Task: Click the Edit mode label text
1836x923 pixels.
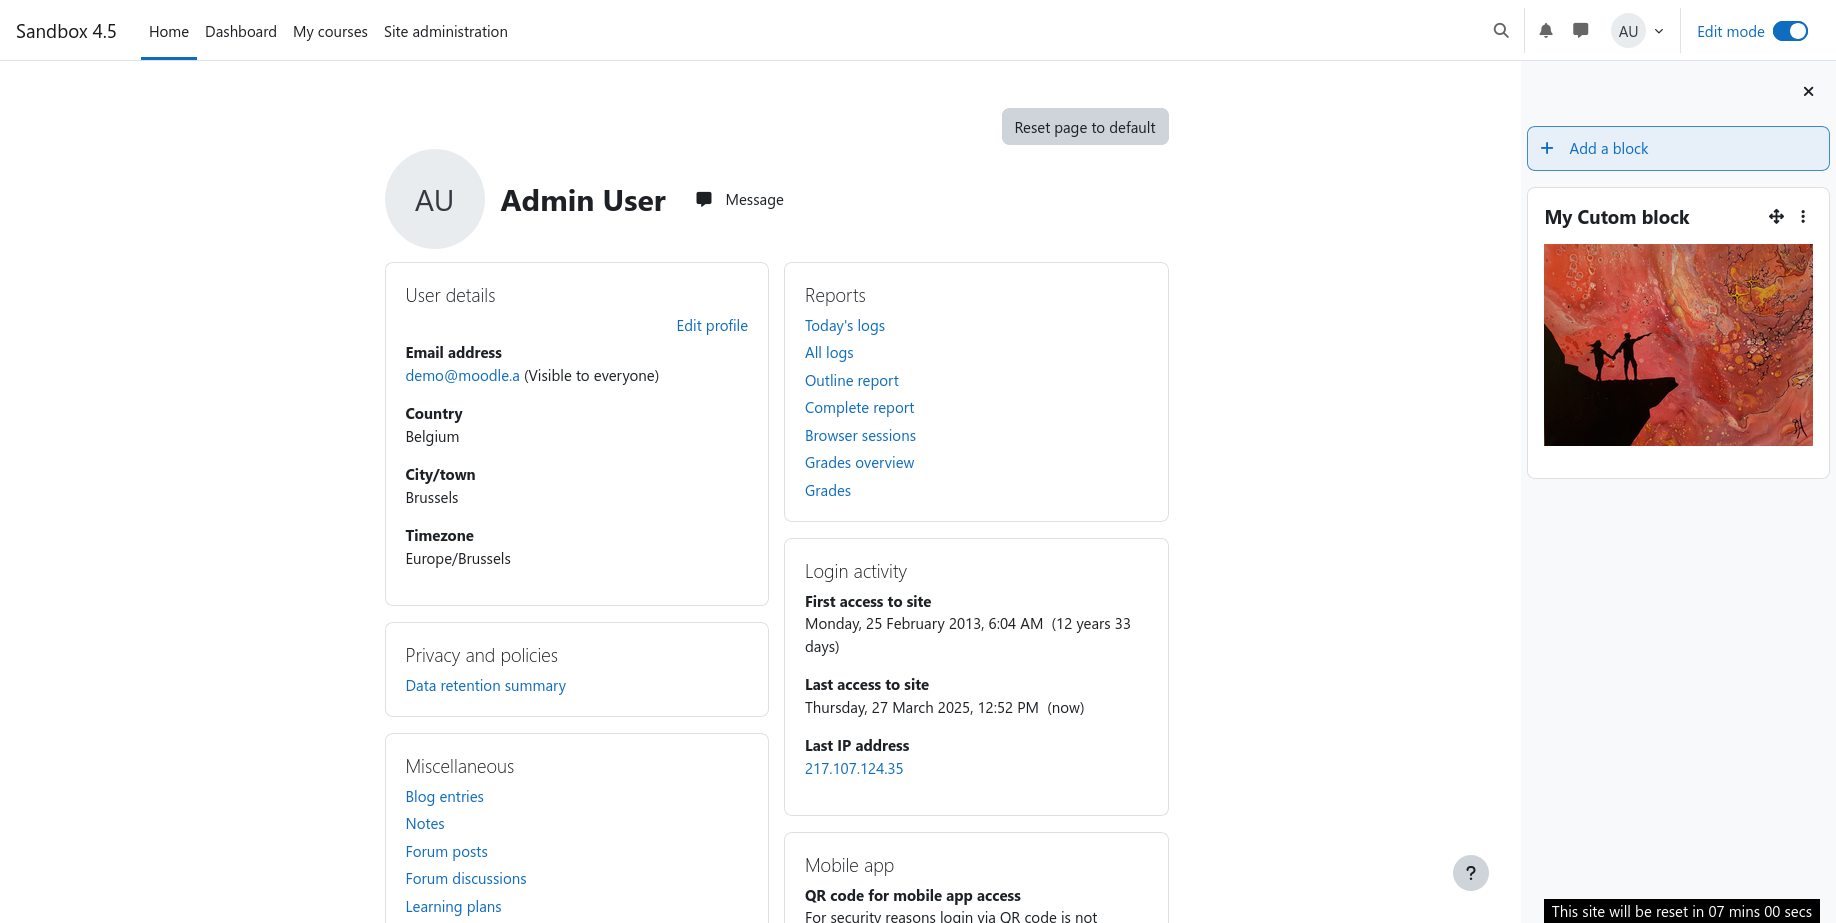Action: 1730,31
